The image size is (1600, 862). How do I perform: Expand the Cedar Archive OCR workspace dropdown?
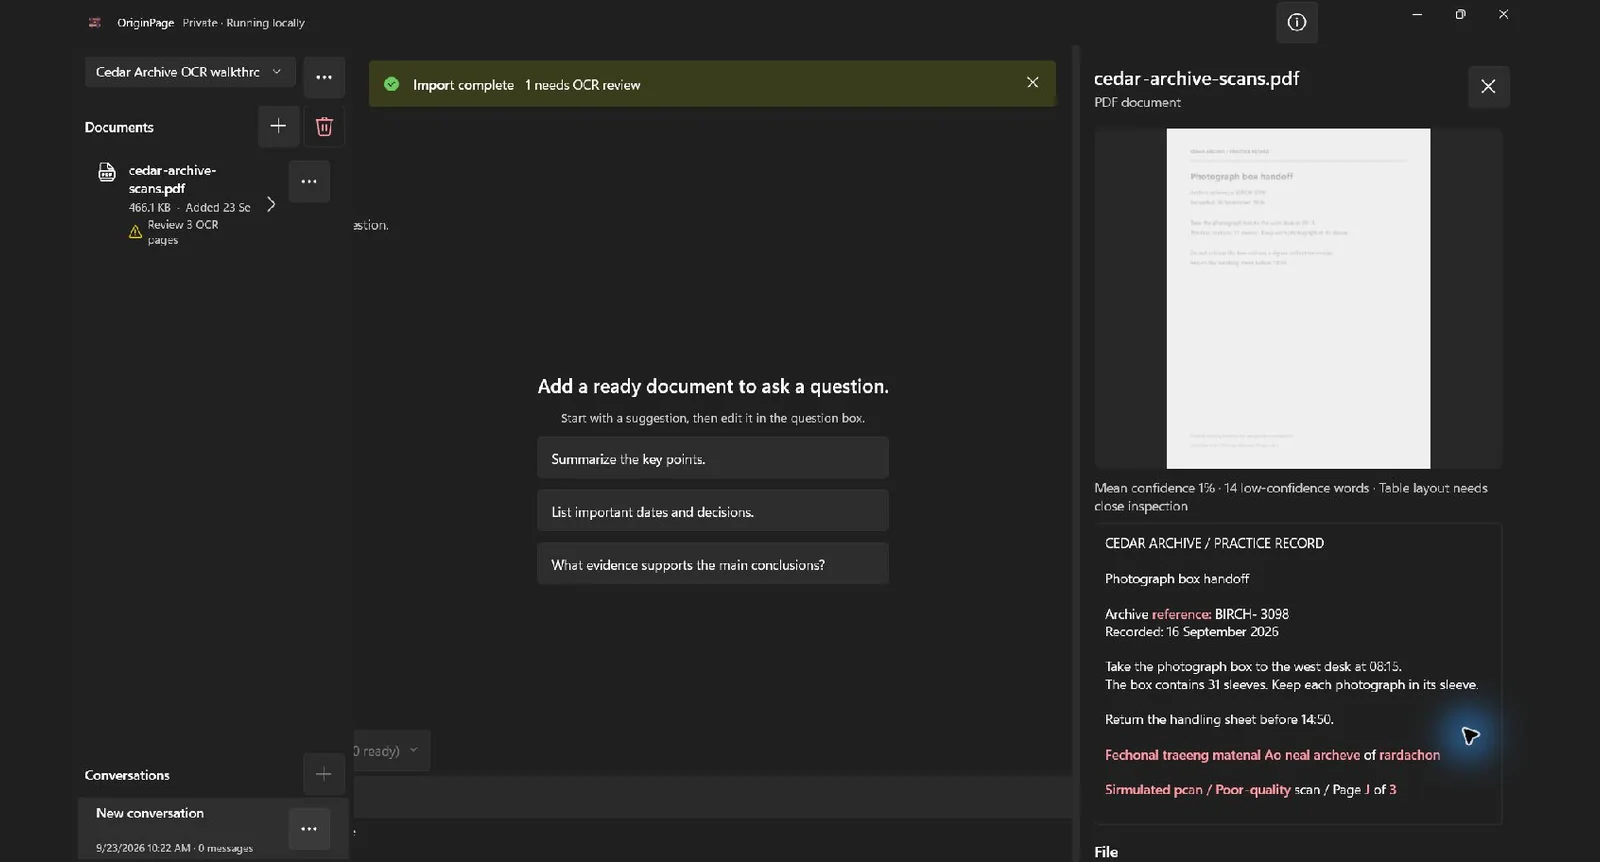coord(190,72)
